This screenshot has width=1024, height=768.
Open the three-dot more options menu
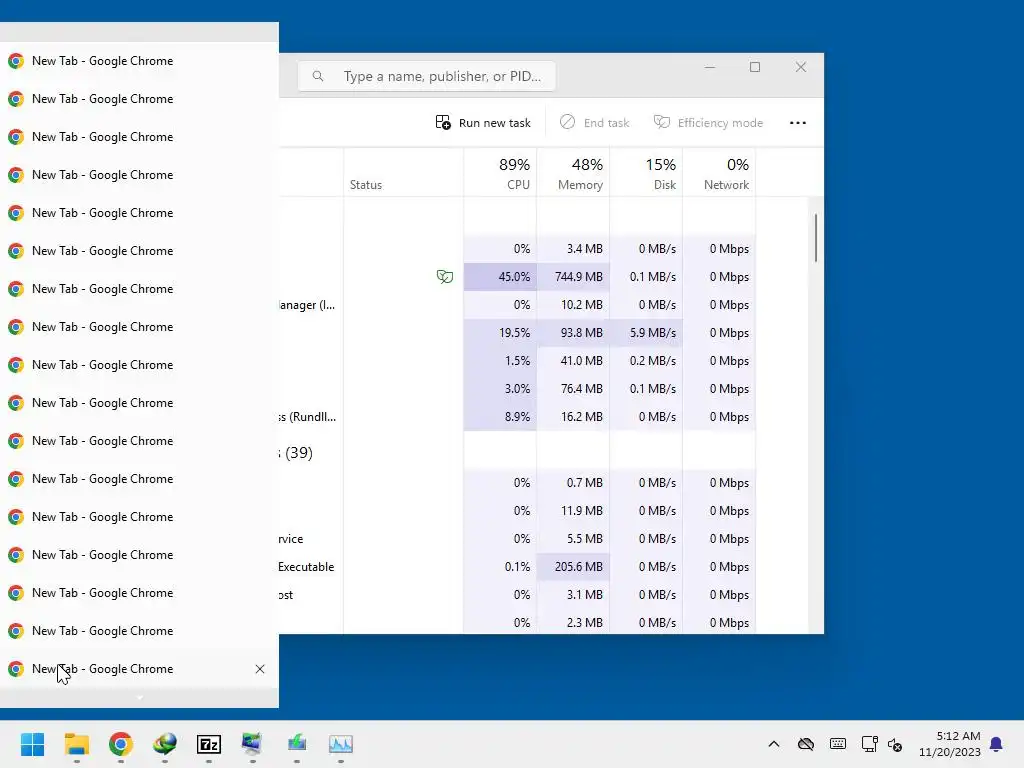point(797,123)
